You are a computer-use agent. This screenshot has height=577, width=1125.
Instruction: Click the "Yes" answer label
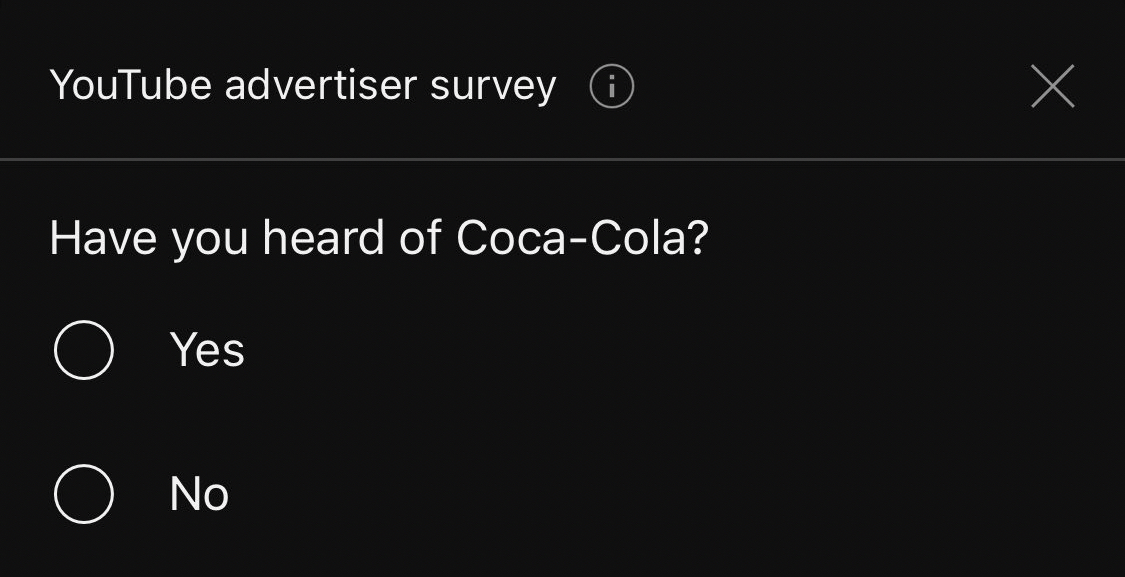click(x=207, y=350)
